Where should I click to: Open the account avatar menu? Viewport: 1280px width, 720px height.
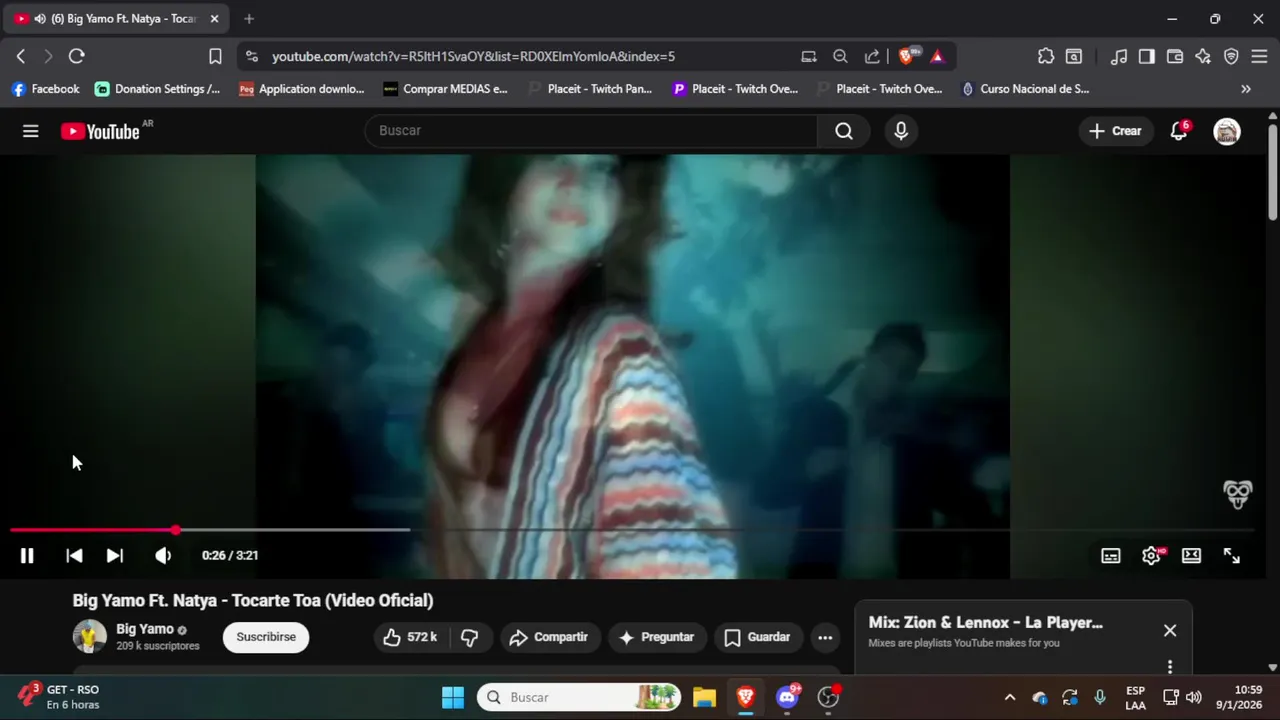[x=1227, y=131]
